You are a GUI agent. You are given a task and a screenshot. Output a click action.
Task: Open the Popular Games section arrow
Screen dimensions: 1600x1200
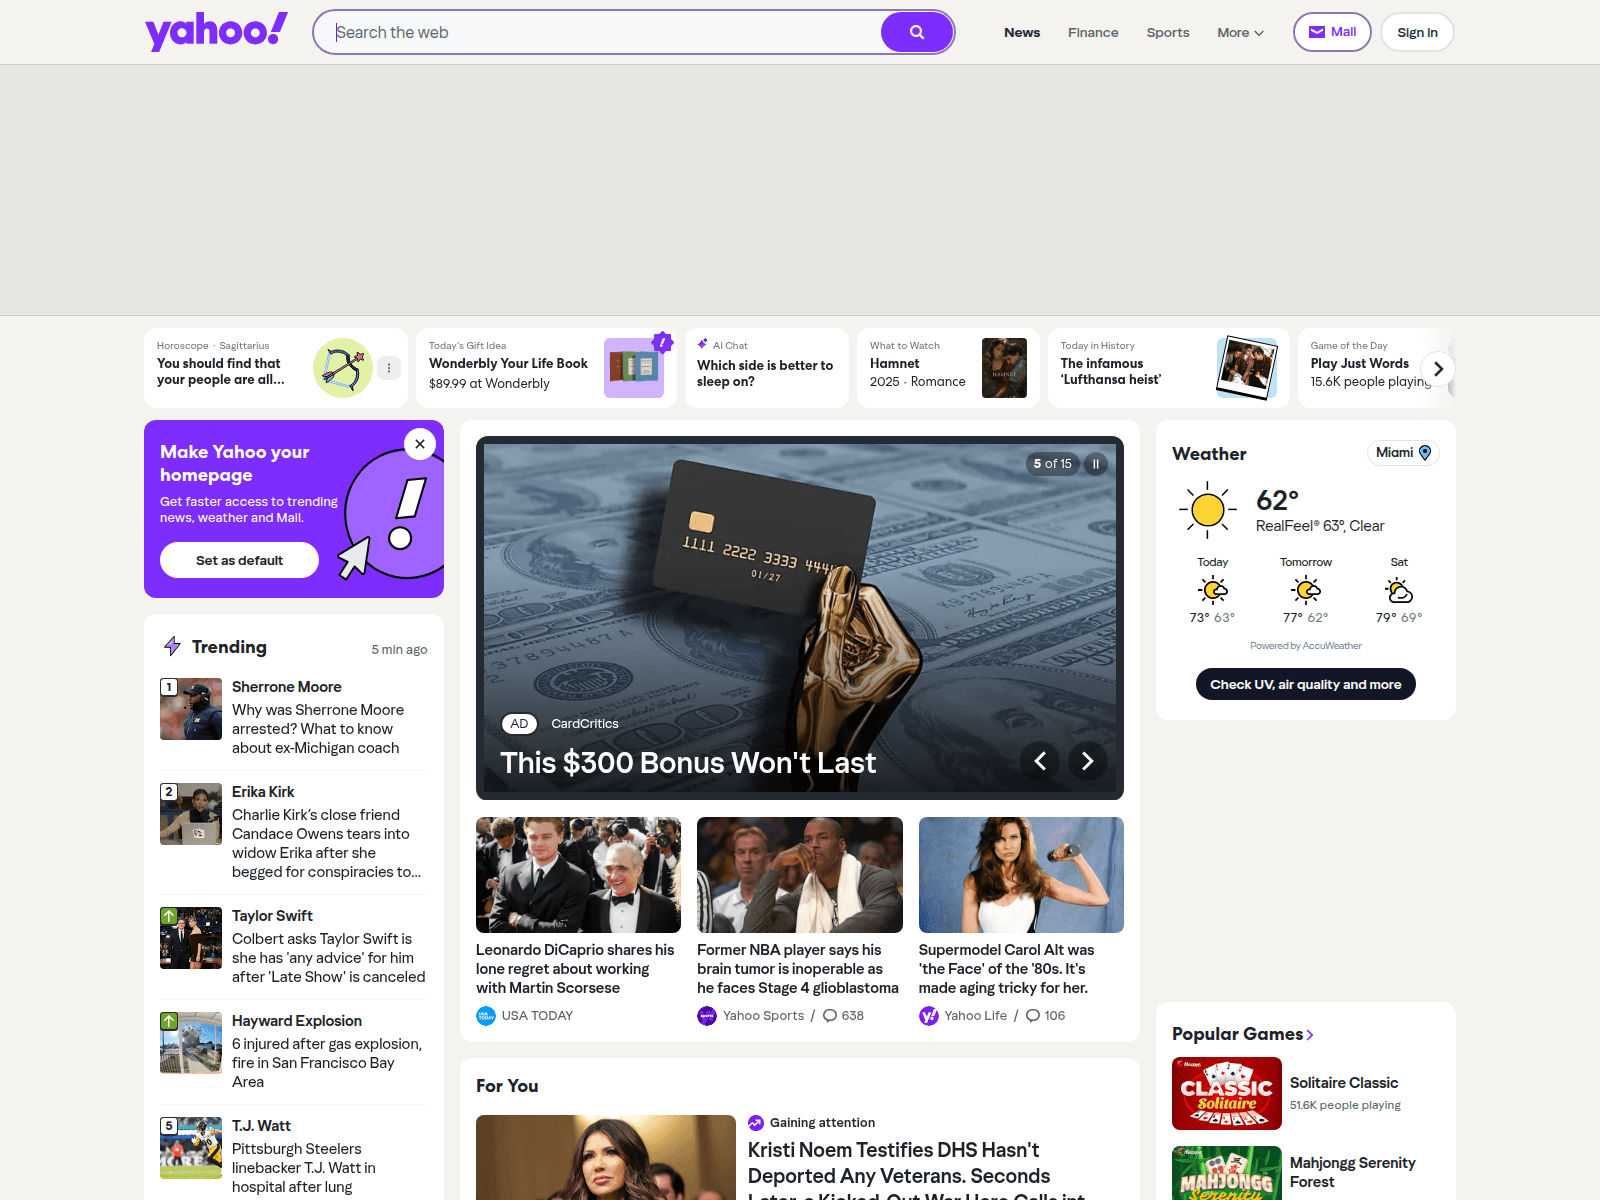tap(1310, 1035)
